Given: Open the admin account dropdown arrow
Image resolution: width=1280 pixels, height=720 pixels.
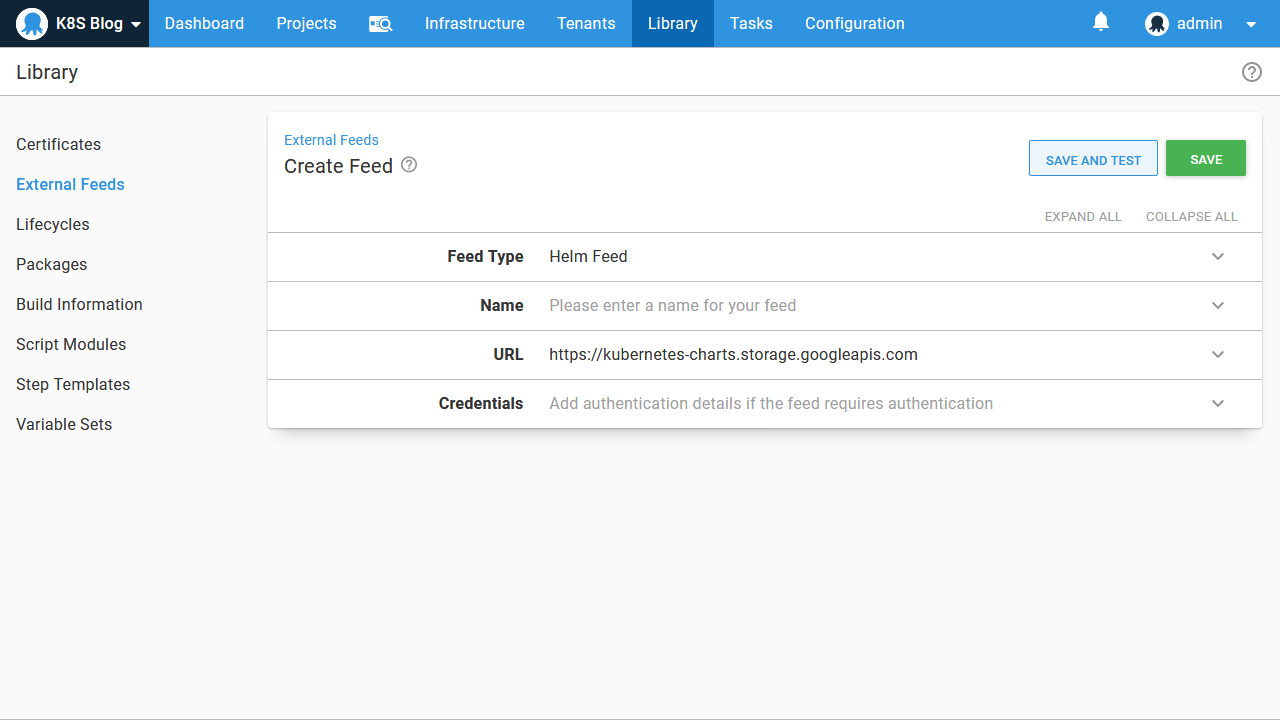Looking at the screenshot, I should click(1251, 25).
